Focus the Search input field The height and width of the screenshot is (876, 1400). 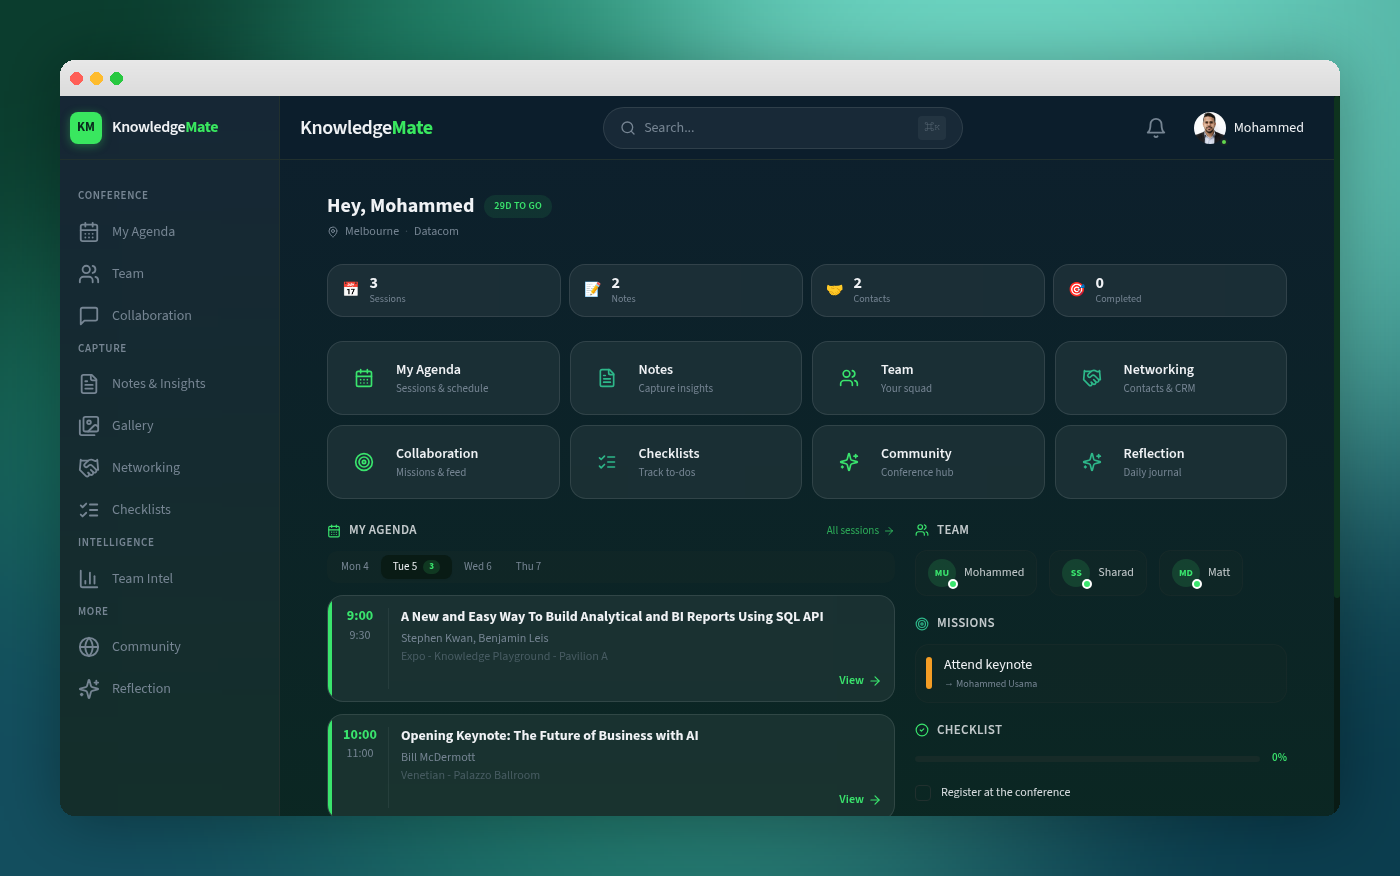tap(783, 128)
